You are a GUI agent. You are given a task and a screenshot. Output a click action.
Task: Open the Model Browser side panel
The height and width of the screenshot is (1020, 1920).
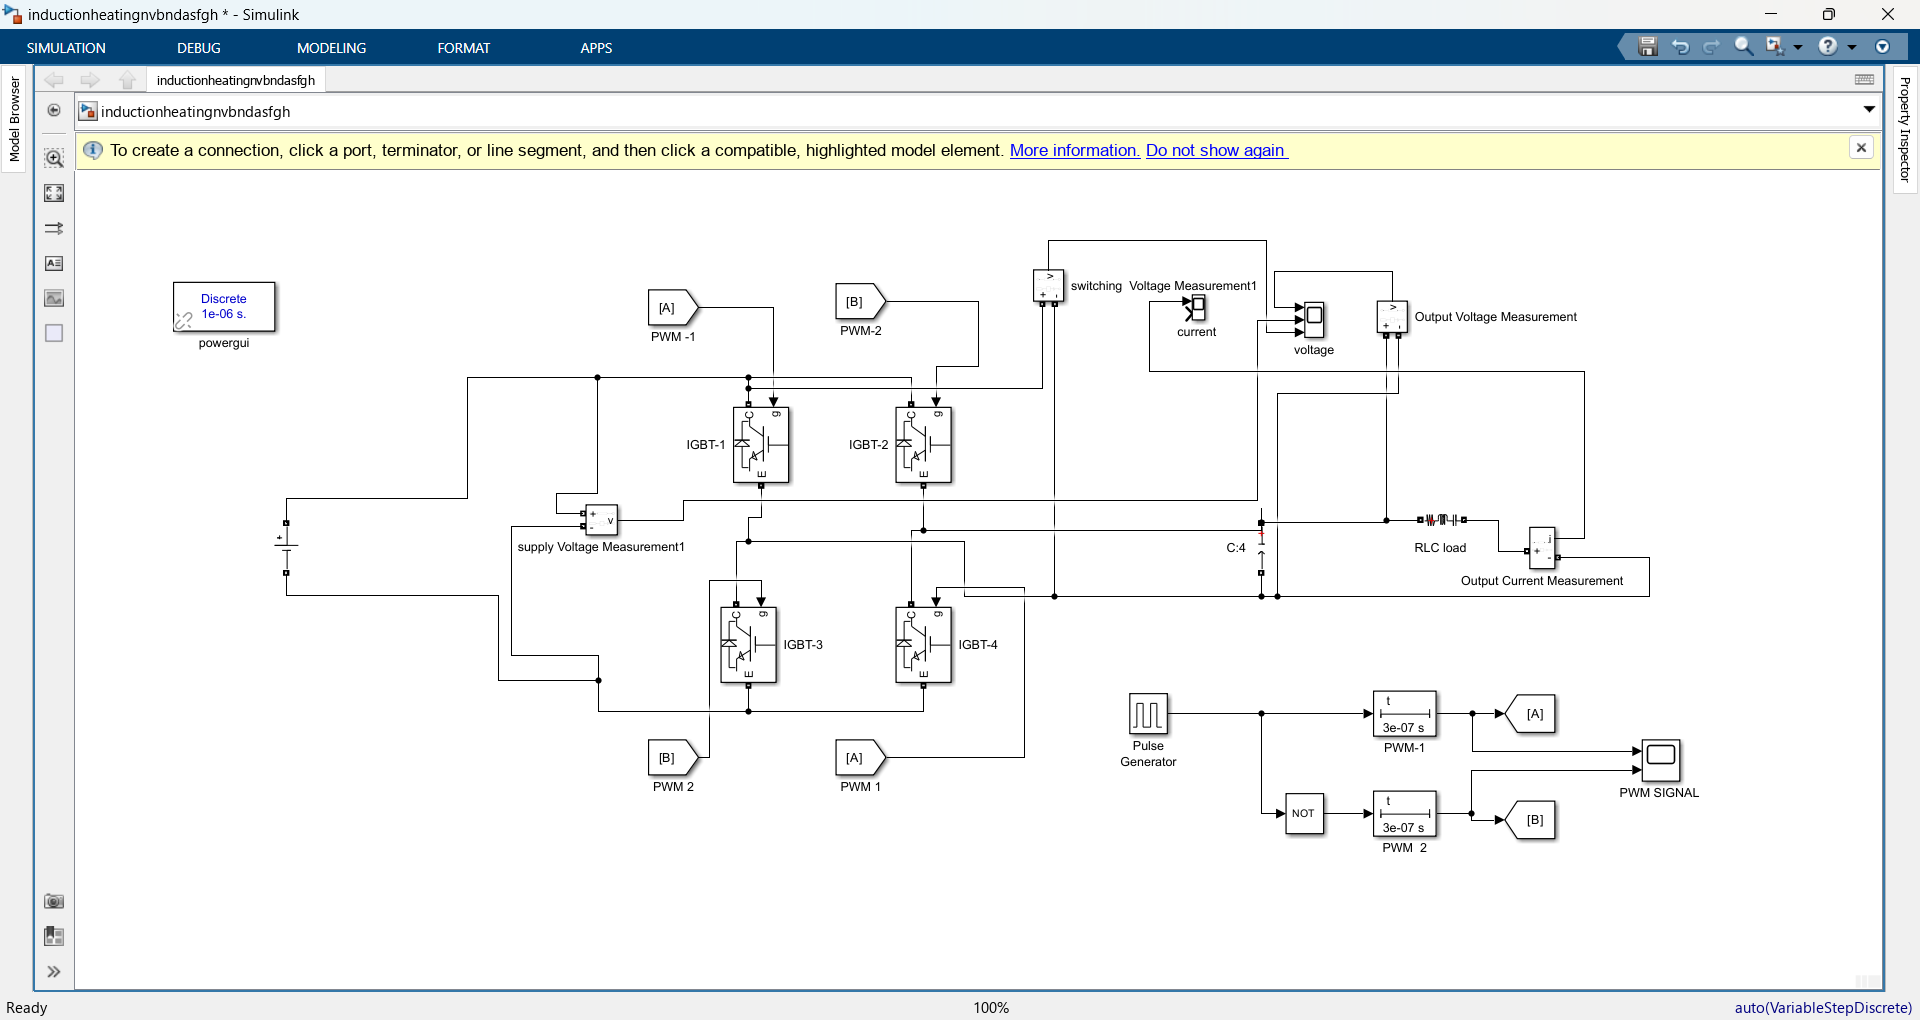14,119
